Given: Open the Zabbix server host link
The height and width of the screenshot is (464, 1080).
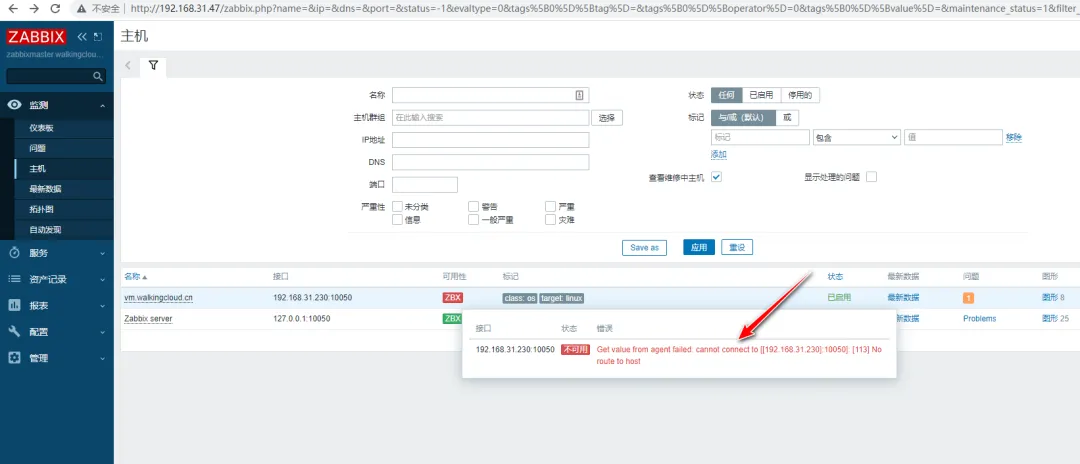Looking at the screenshot, I should click(x=148, y=318).
